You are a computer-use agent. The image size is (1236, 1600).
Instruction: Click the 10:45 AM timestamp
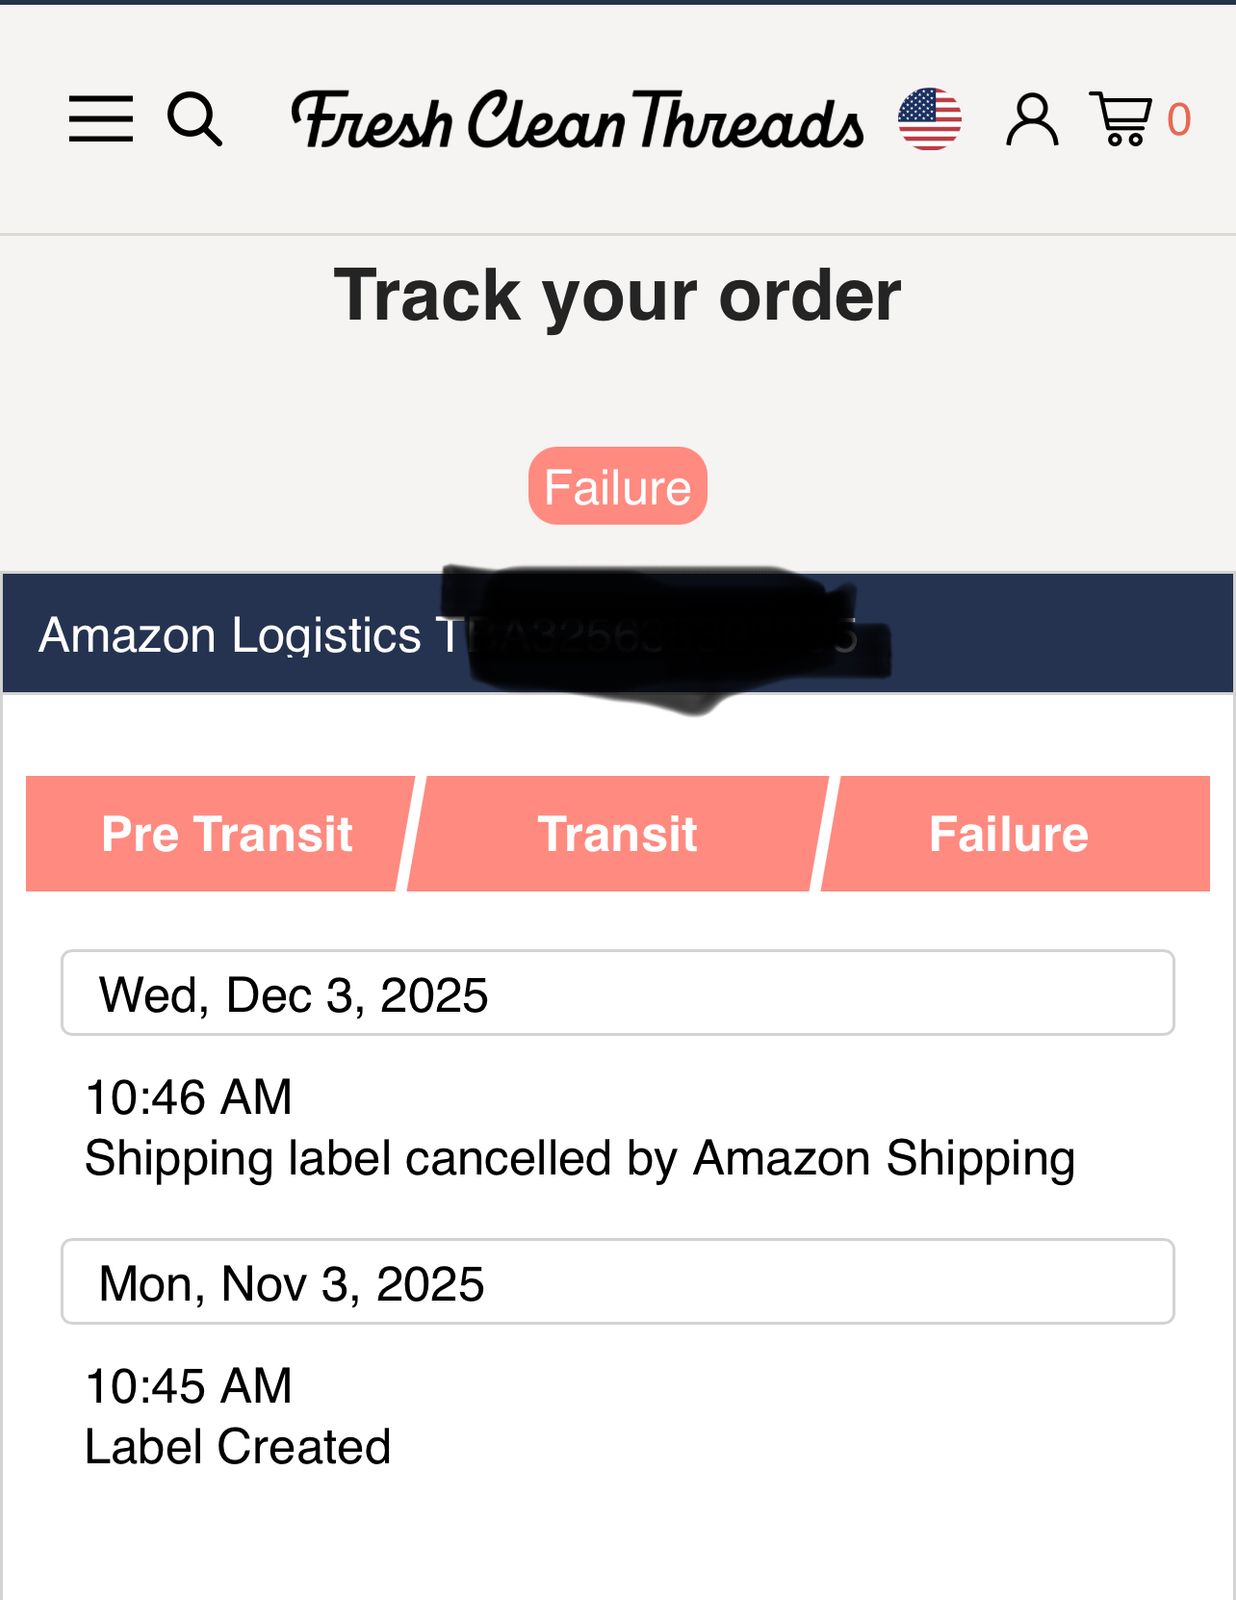[189, 1386]
